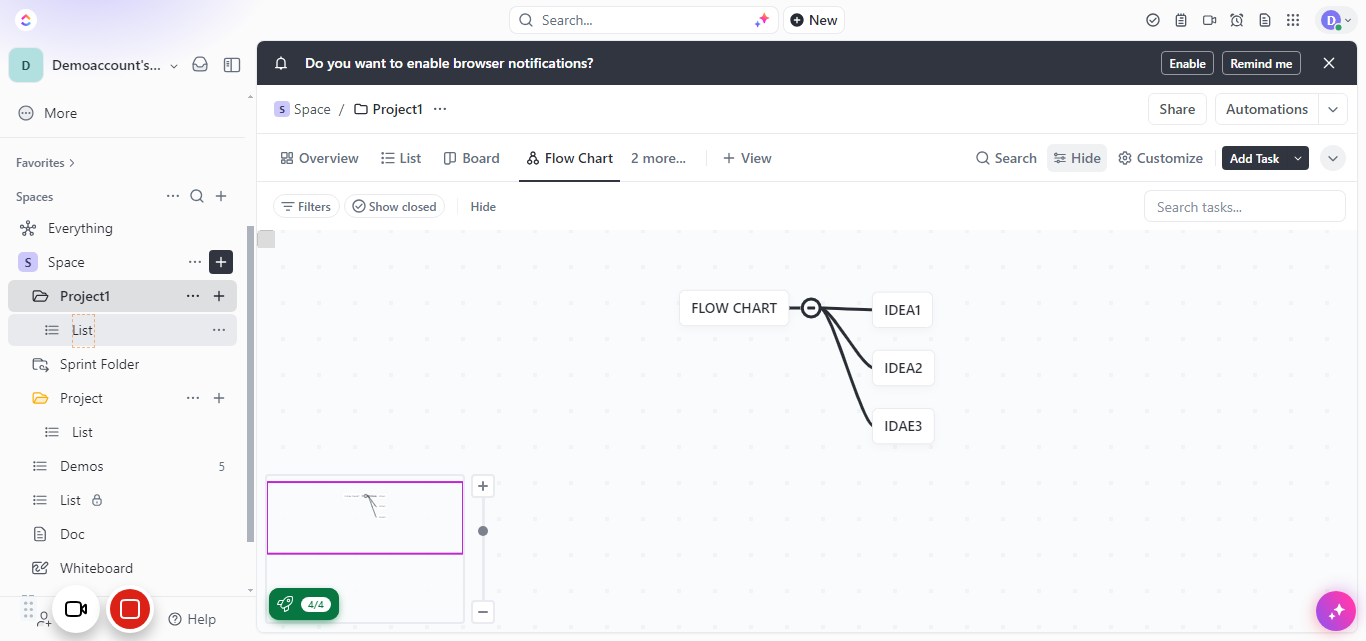Switch to the List view tab

[x=401, y=158]
